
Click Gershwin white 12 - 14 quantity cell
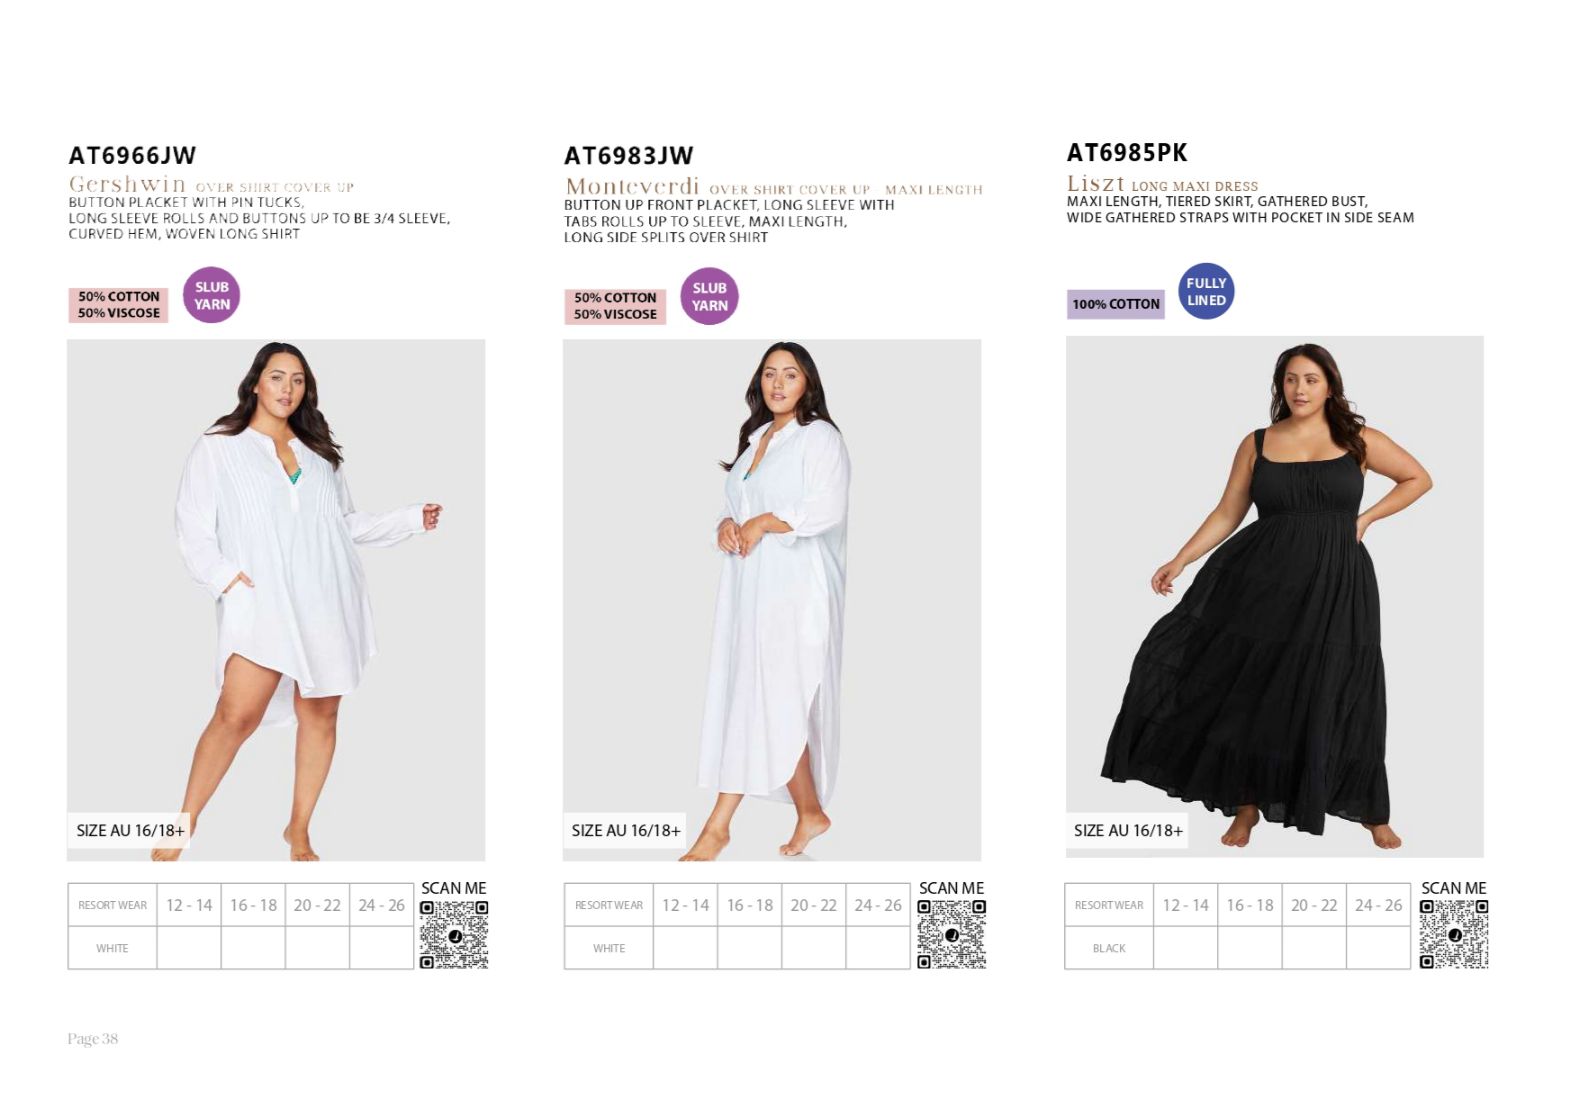click(x=189, y=948)
